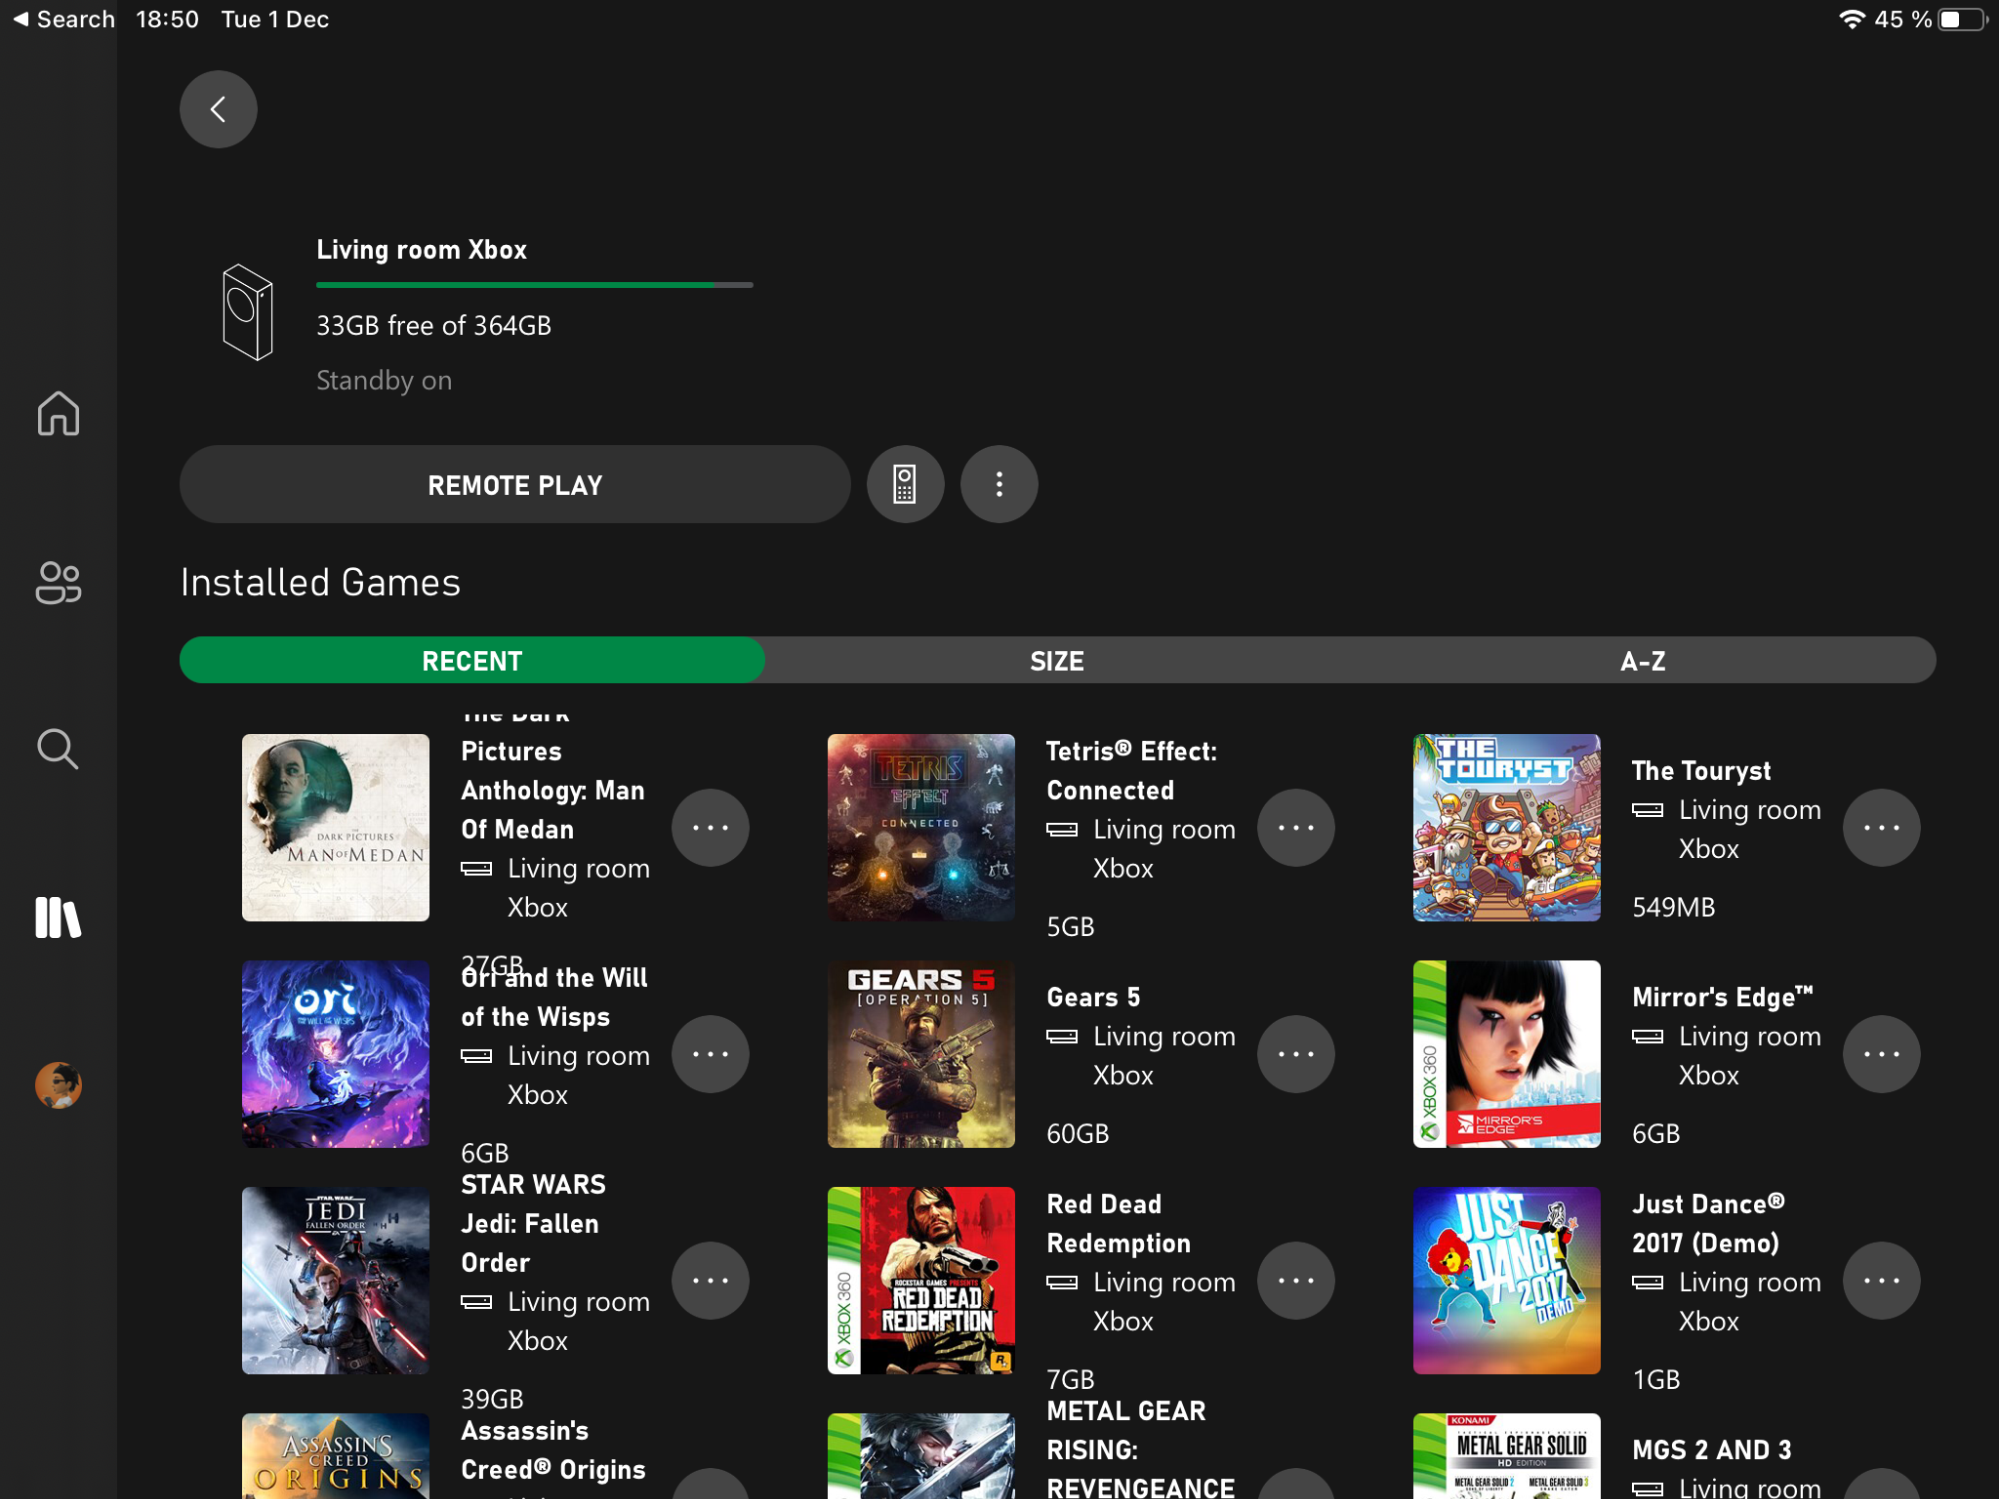
Task: Open The Touryst cover art
Action: pos(1507,828)
